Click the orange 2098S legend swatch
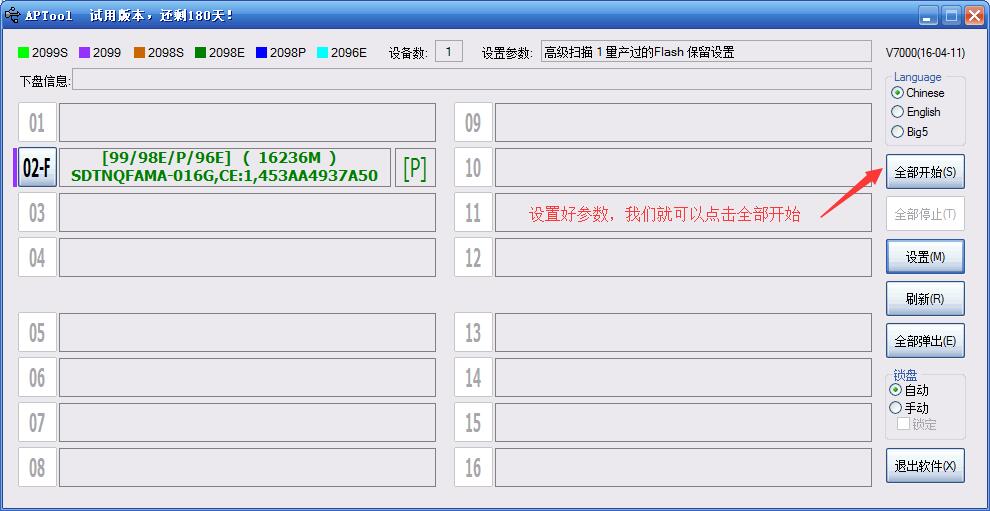The image size is (990, 511). coord(140,52)
